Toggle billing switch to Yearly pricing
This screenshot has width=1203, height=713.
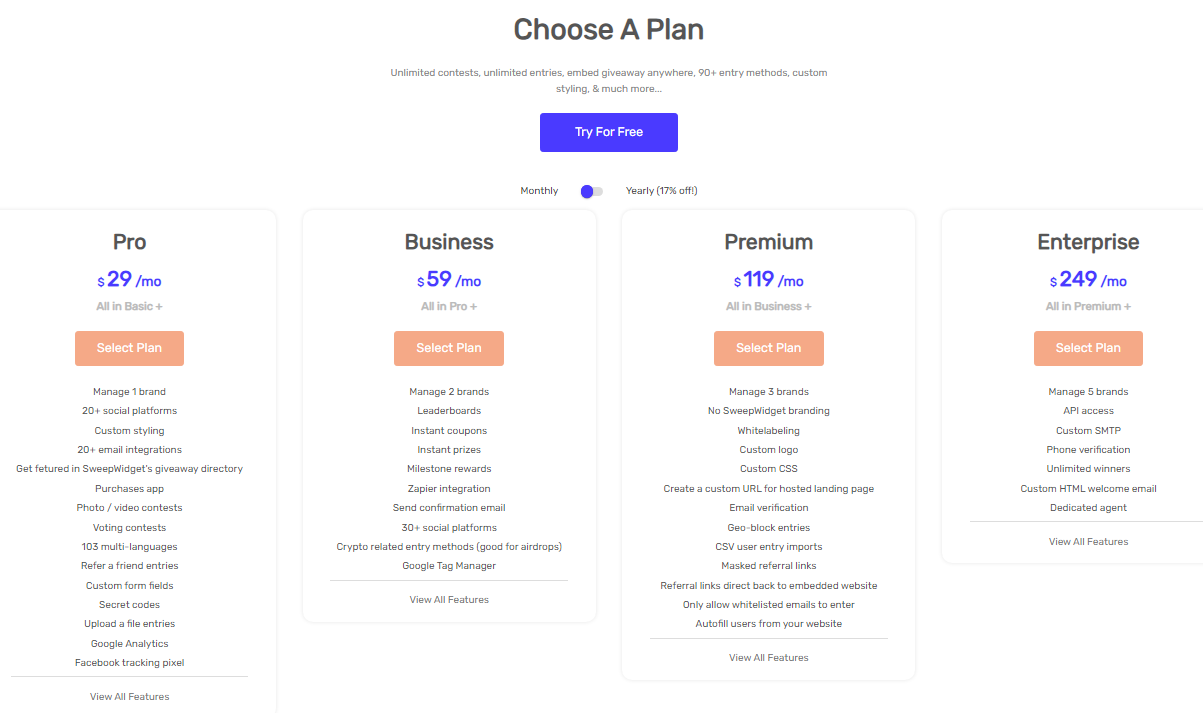click(x=590, y=190)
